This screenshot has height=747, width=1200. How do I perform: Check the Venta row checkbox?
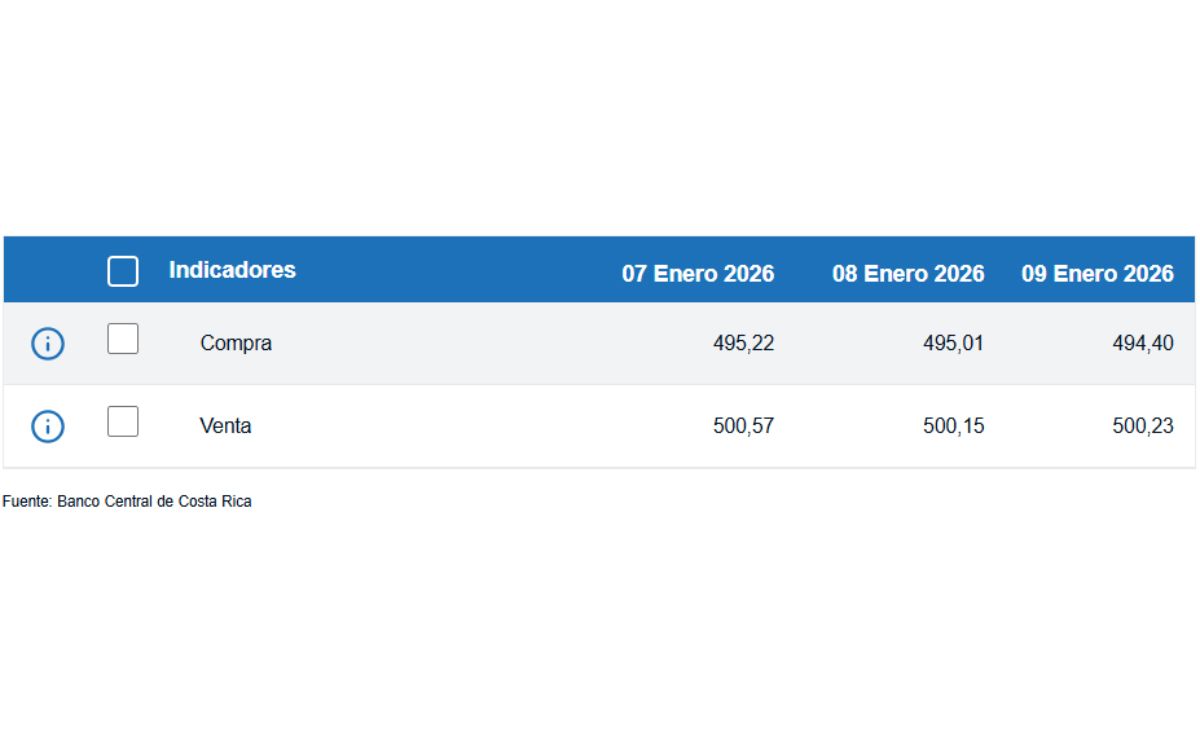point(123,422)
